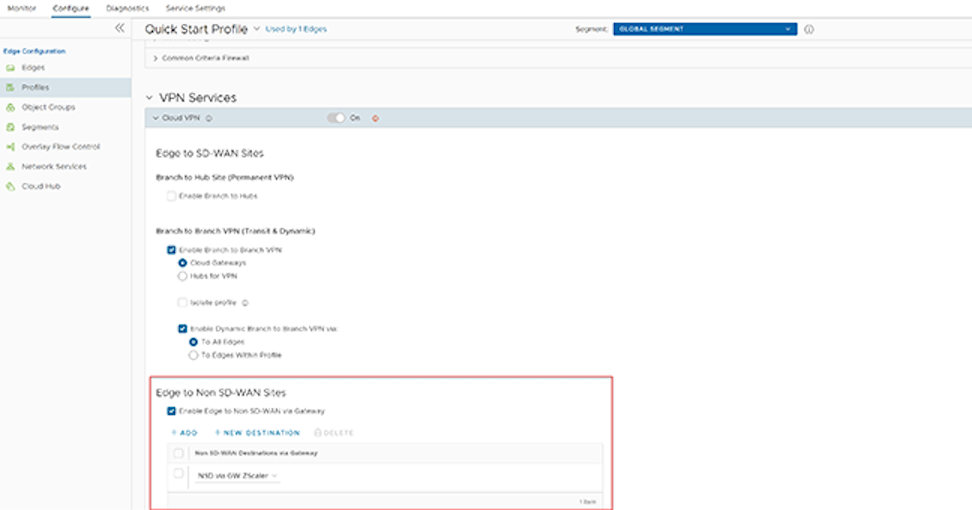
Task: Check Enable Branch to Hubs
Action: click(x=171, y=196)
